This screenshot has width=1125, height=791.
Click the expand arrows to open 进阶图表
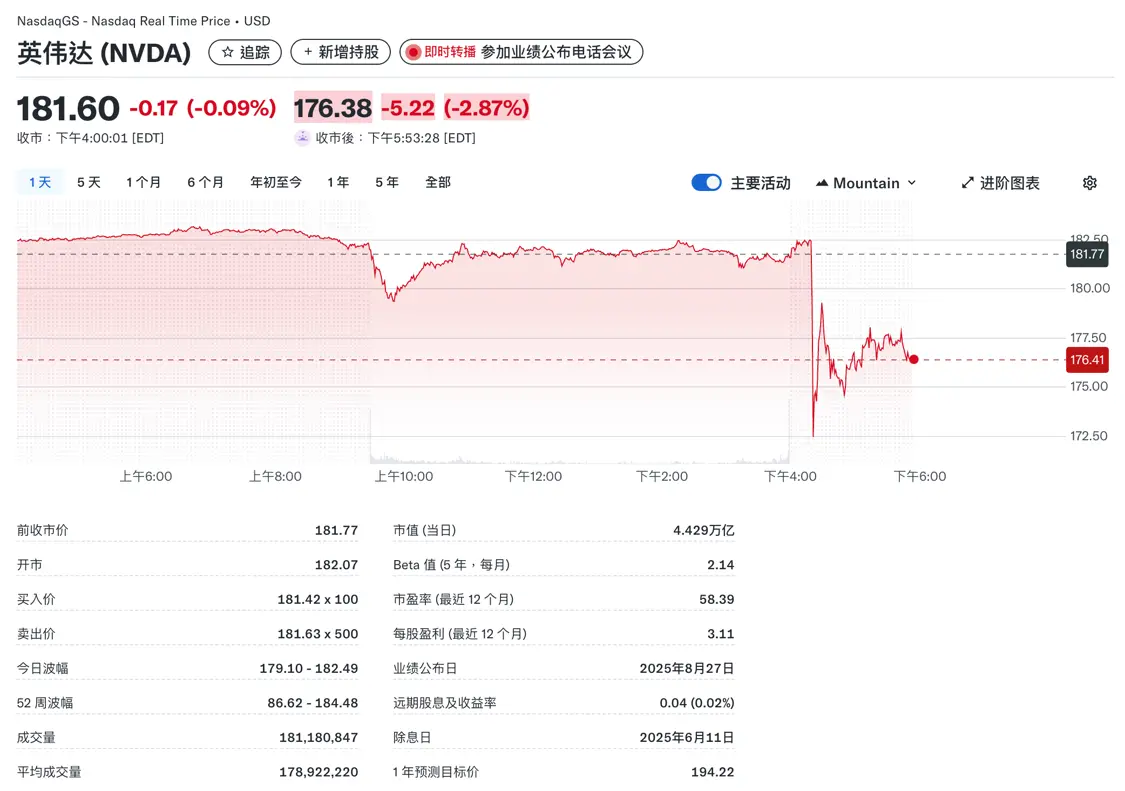967,183
